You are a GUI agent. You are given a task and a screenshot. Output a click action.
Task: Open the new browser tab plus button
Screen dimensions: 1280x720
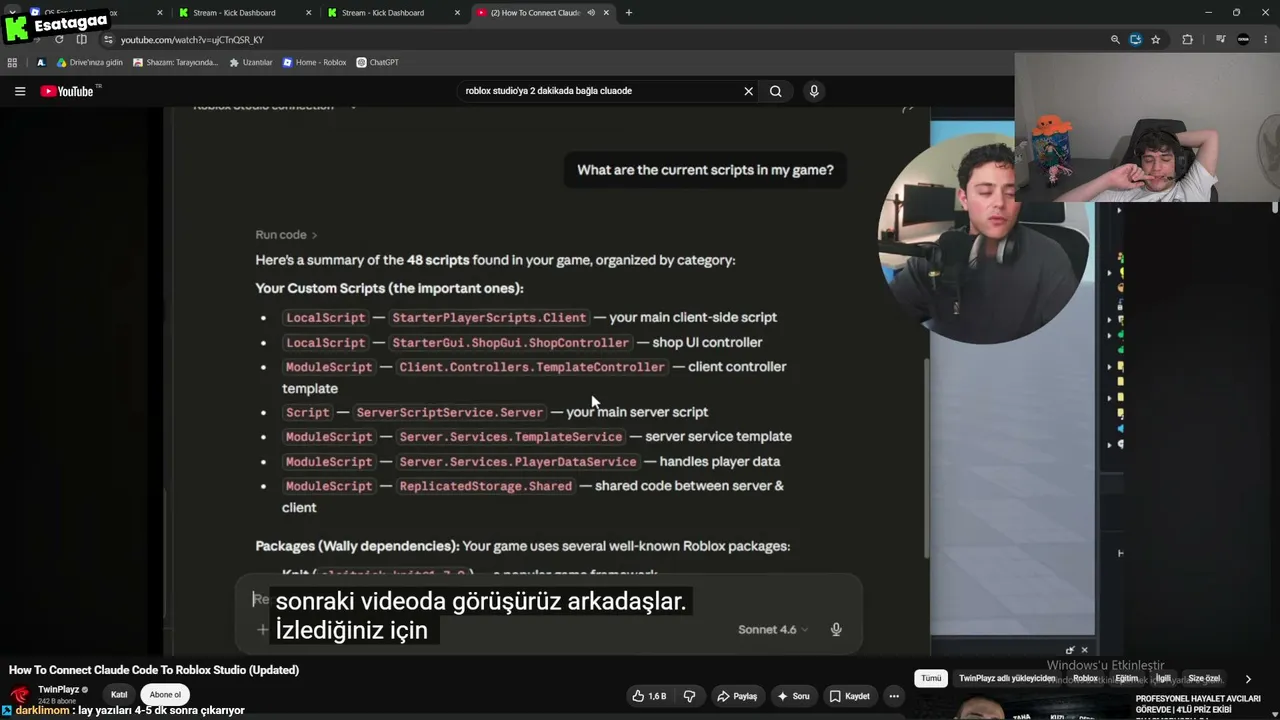pos(628,13)
